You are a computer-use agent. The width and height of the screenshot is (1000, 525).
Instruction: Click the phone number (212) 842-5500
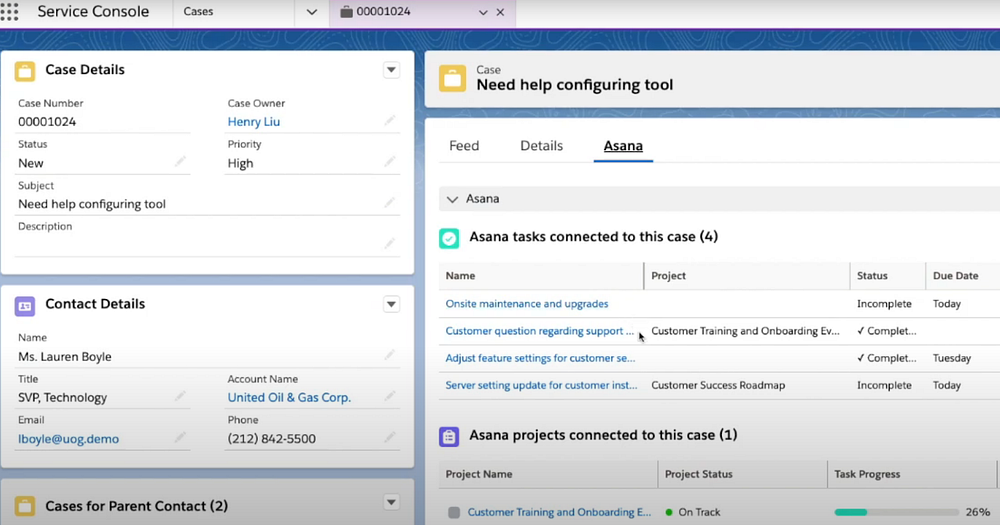[x=272, y=439]
